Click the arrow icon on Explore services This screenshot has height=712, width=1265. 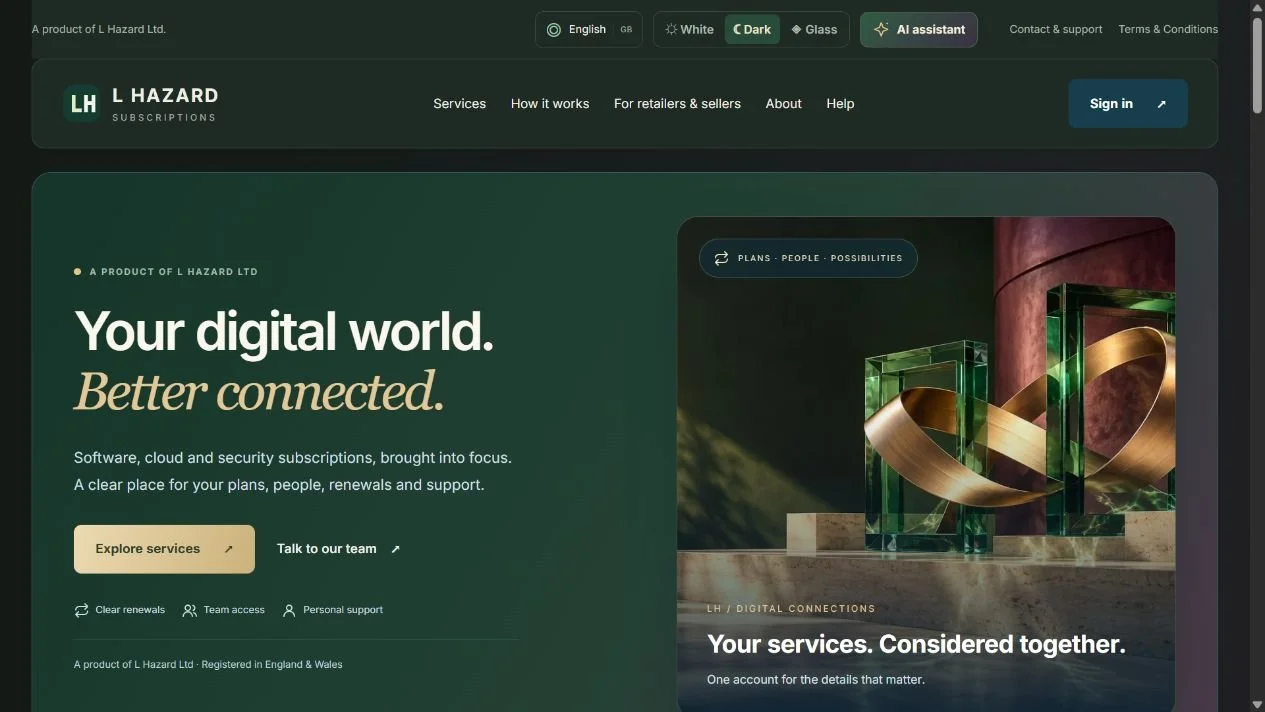click(228, 549)
